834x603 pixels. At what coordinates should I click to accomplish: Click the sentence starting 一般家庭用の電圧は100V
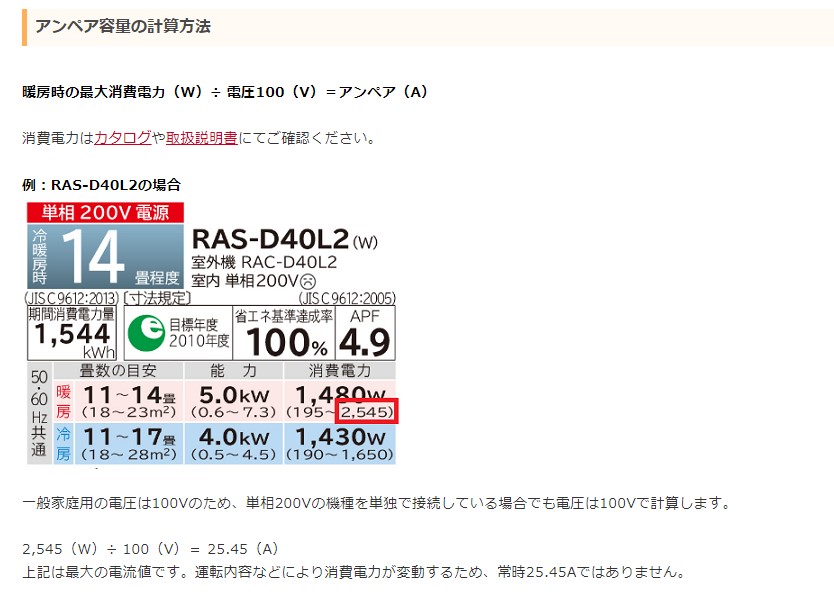click(x=378, y=502)
